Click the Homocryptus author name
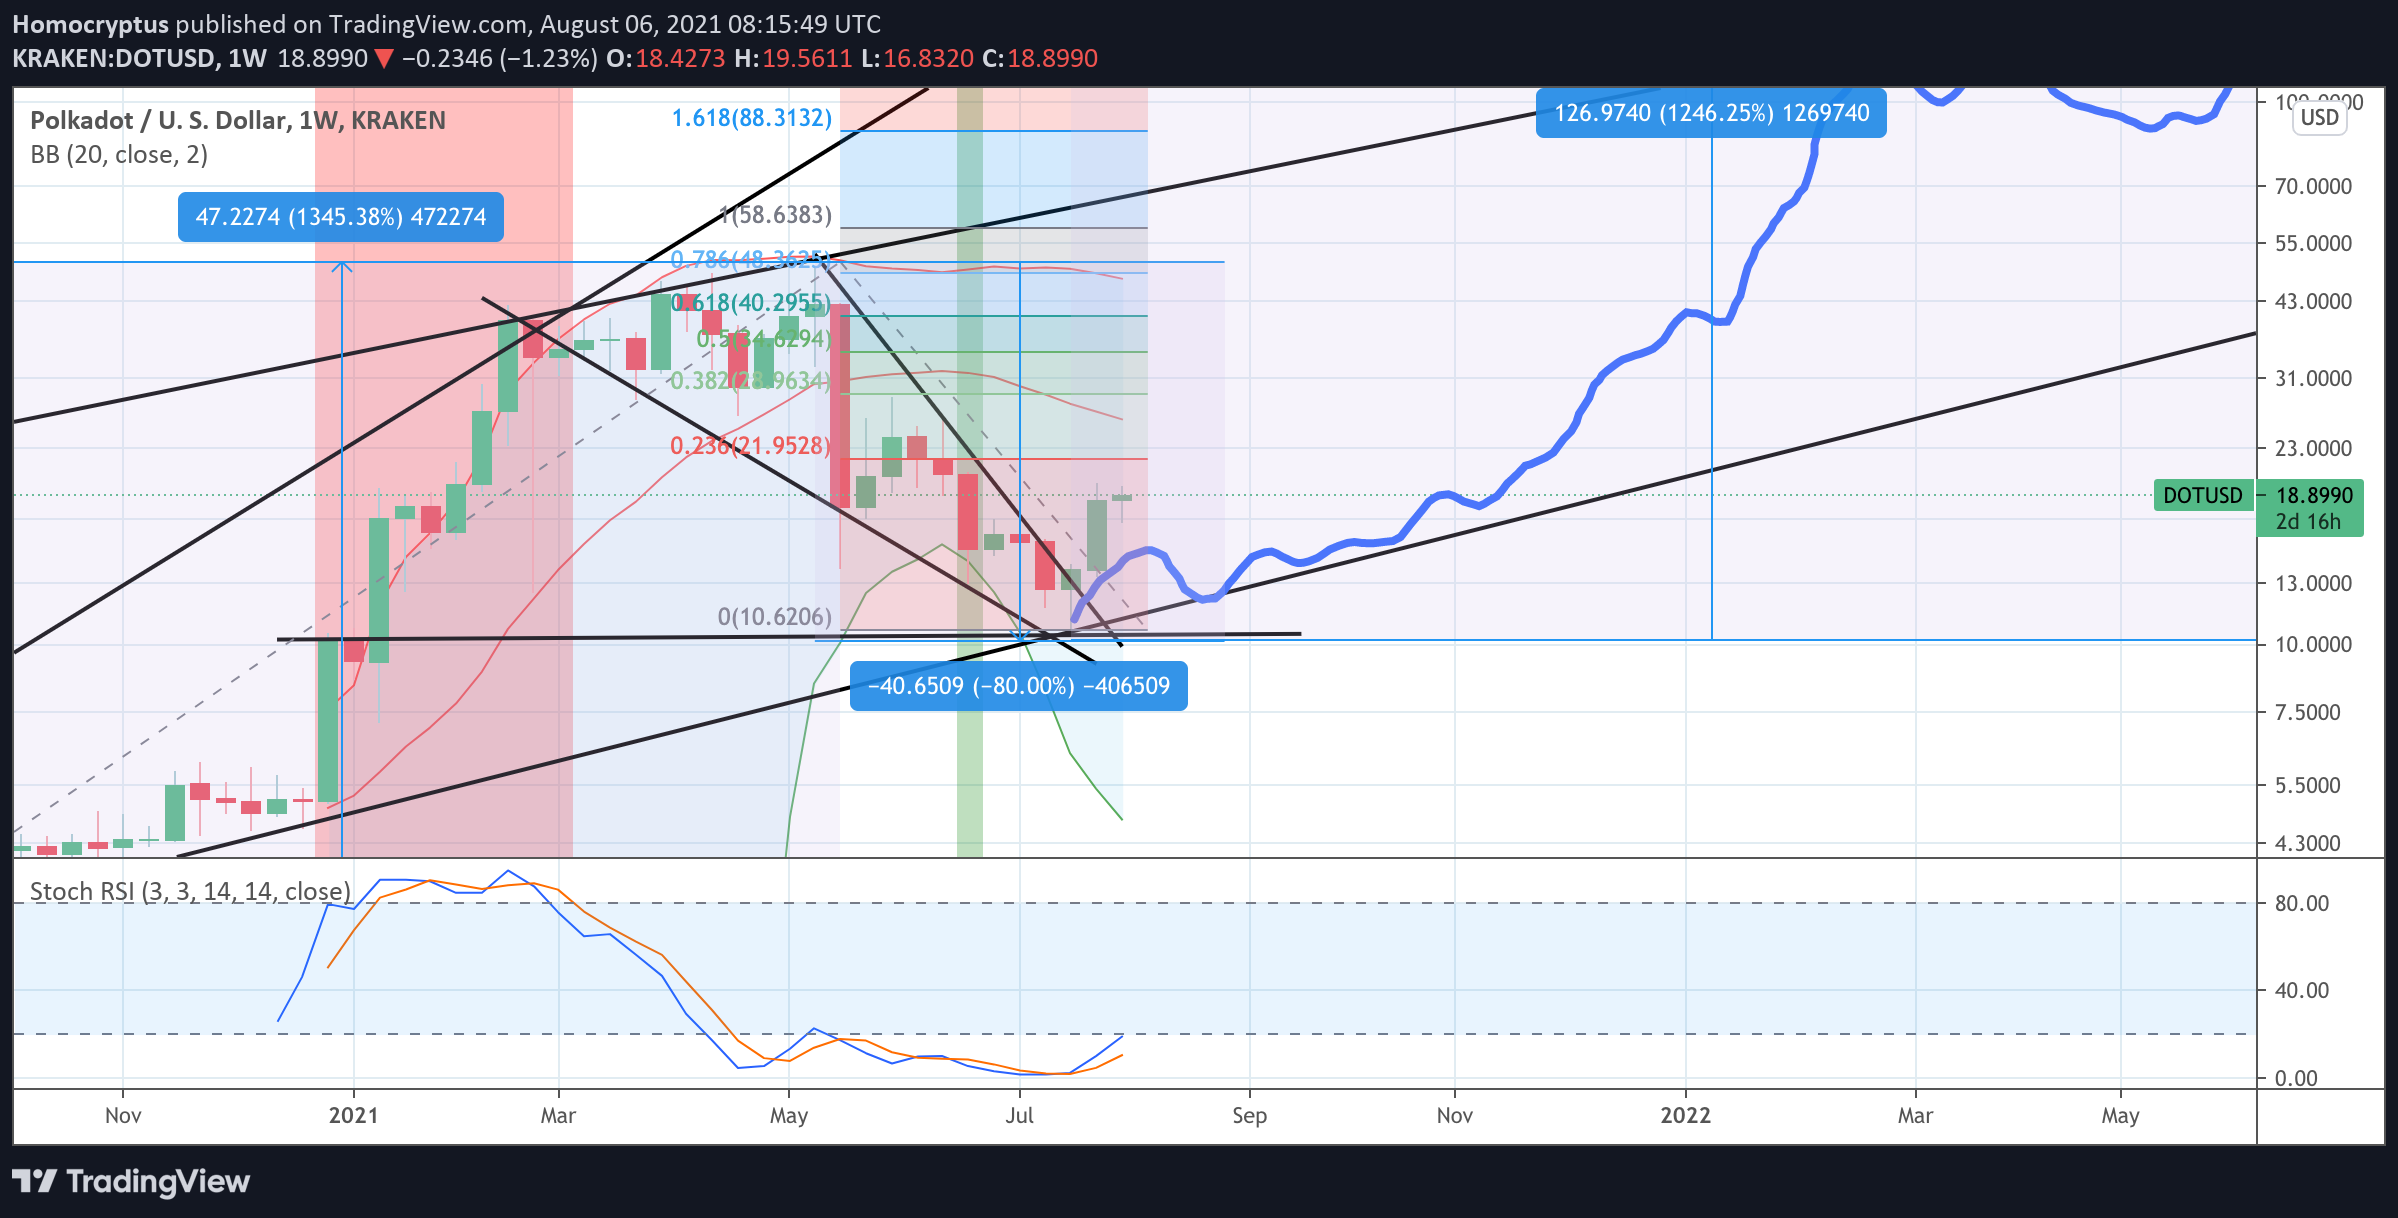The height and width of the screenshot is (1218, 2398). click(x=91, y=24)
